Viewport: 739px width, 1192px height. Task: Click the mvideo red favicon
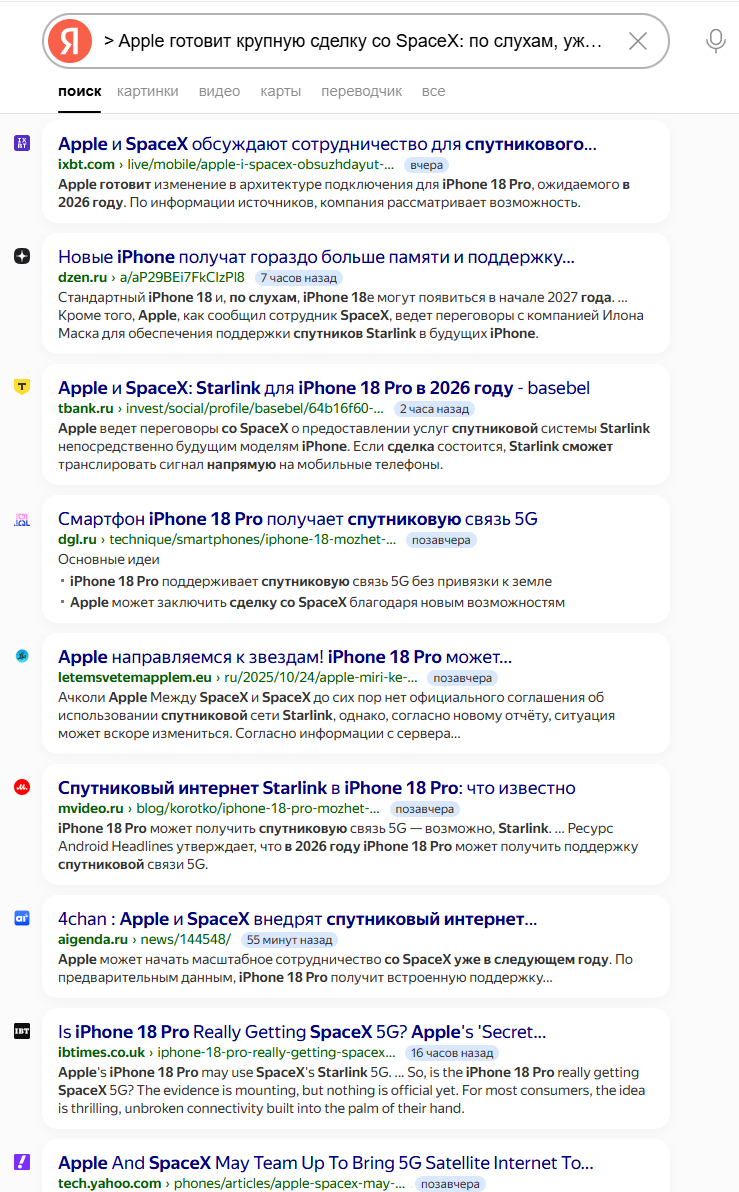(x=22, y=787)
